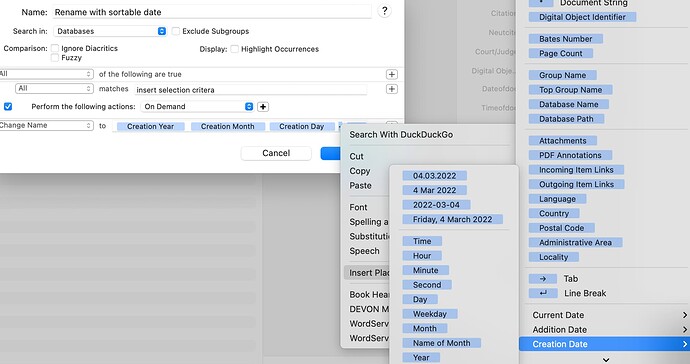
Task: Select the Creation Day token
Action: click(x=301, y=126)
